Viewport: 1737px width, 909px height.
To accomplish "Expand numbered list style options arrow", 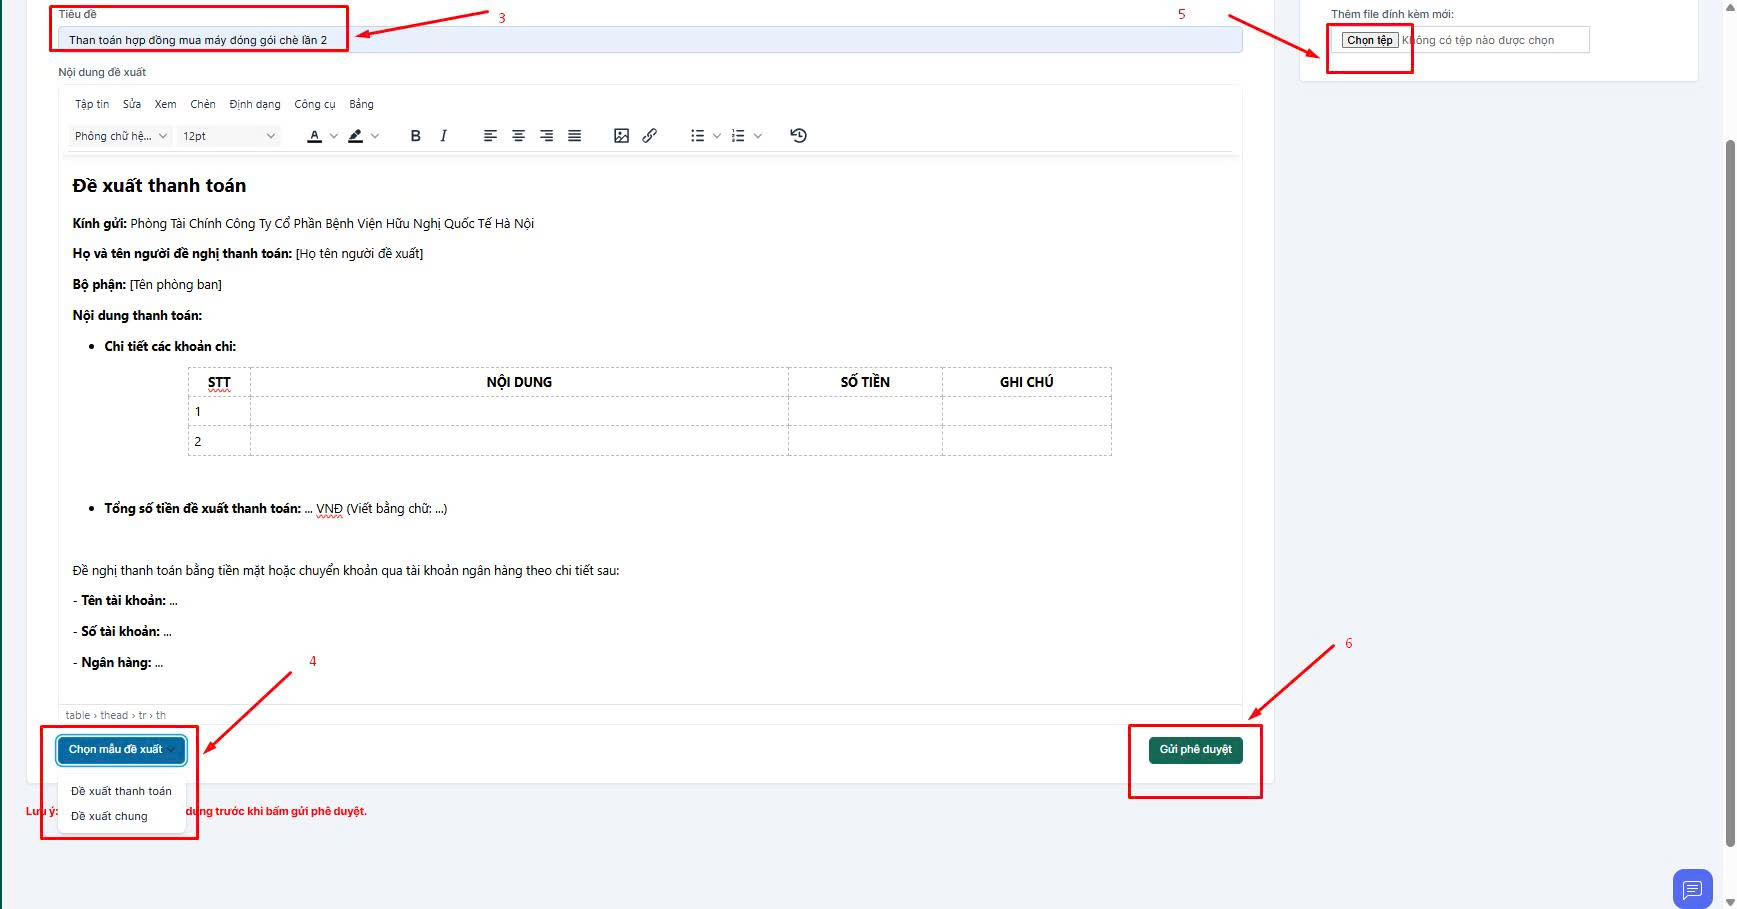I will coord(758,136).
